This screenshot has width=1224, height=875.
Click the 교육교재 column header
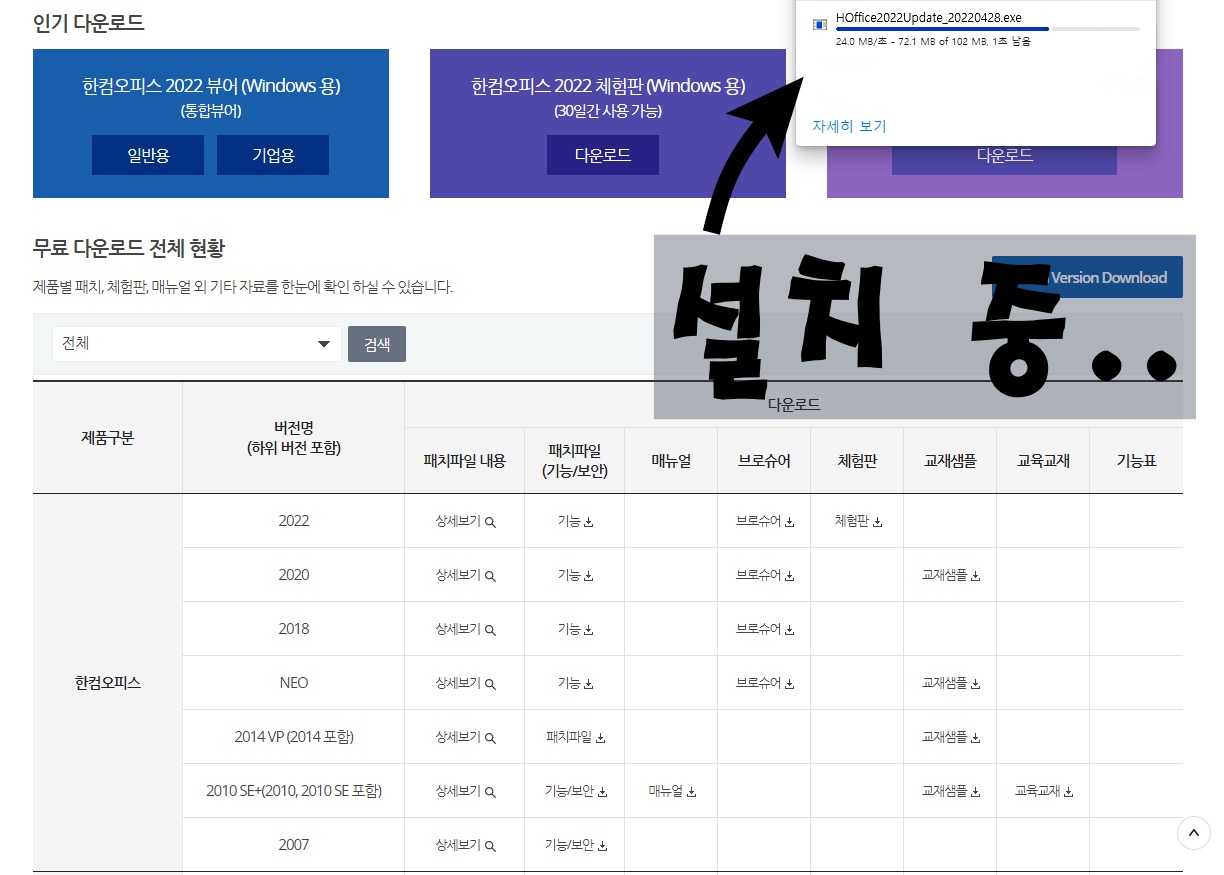(1044, 461)
